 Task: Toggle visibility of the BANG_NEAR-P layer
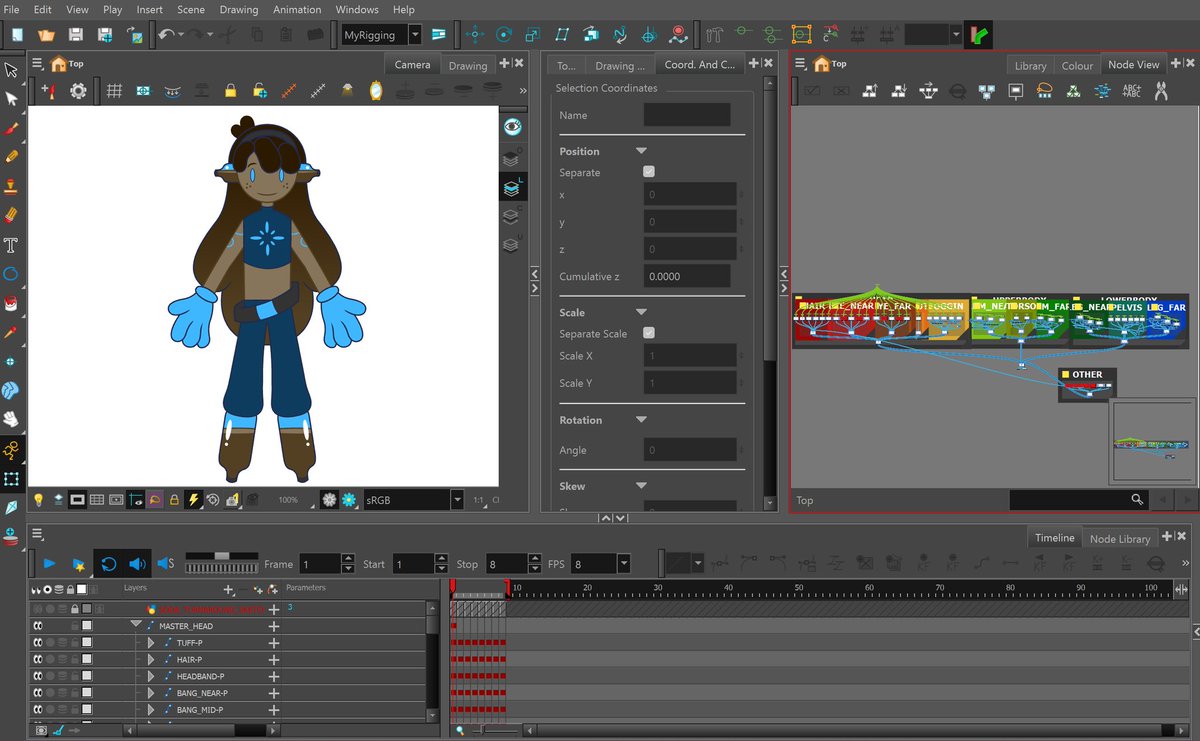pos(38,693)
